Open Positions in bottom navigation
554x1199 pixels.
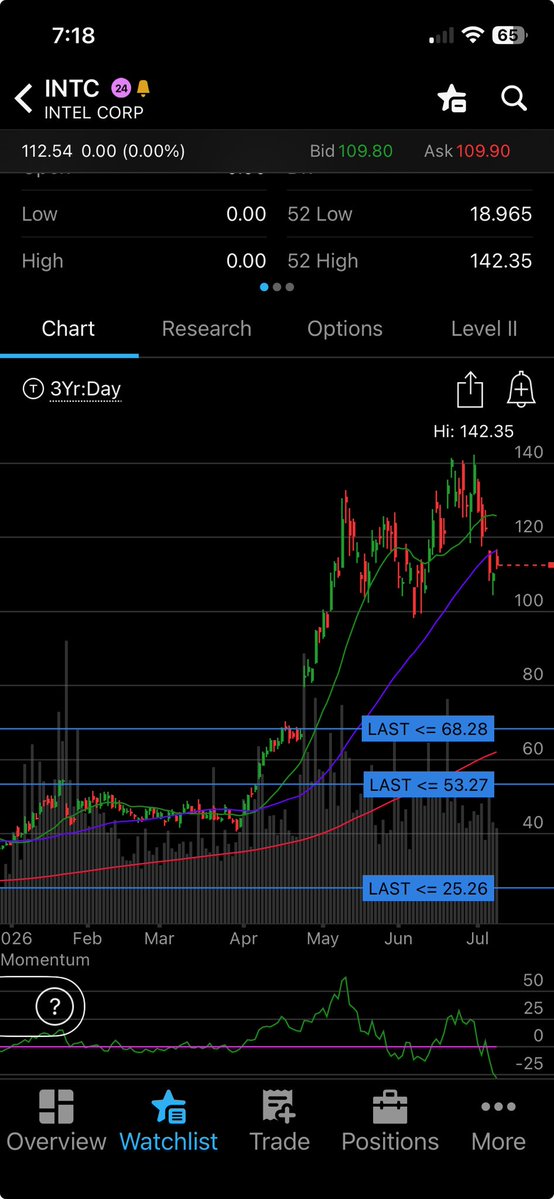[389, 1122]
